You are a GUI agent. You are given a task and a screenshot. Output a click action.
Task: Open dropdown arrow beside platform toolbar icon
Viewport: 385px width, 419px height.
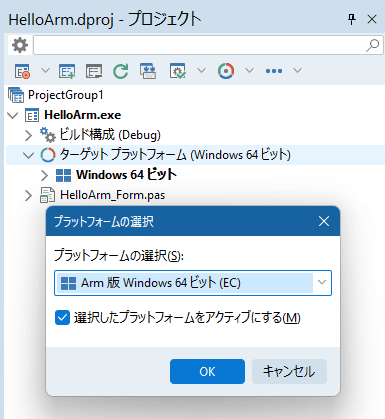click(x=249, y=70)
